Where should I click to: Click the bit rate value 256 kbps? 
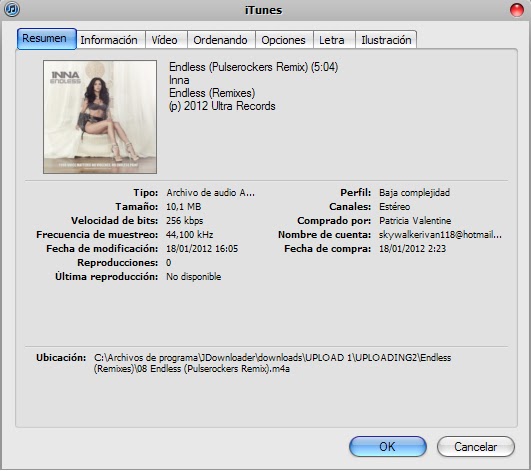[x=185, y=221]
